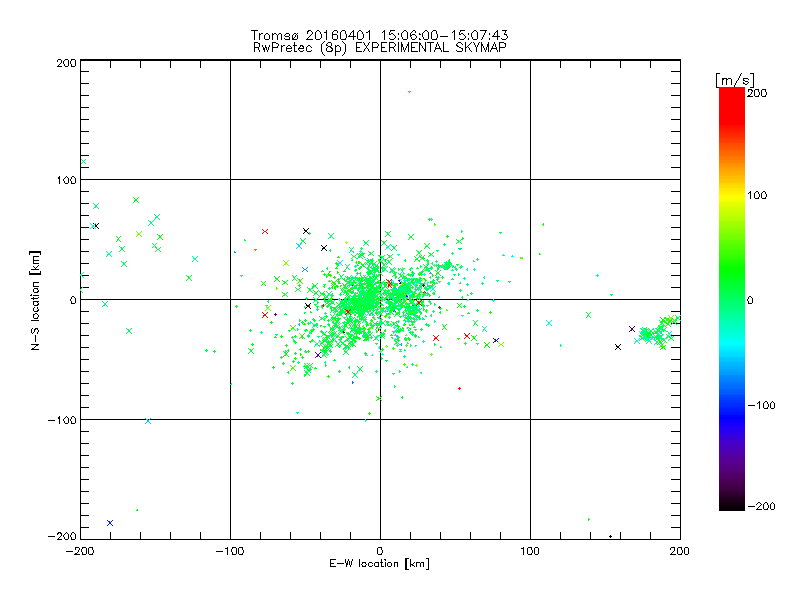
Task: Click the colorbar tick label '-100'
Action: pos(761,405)
